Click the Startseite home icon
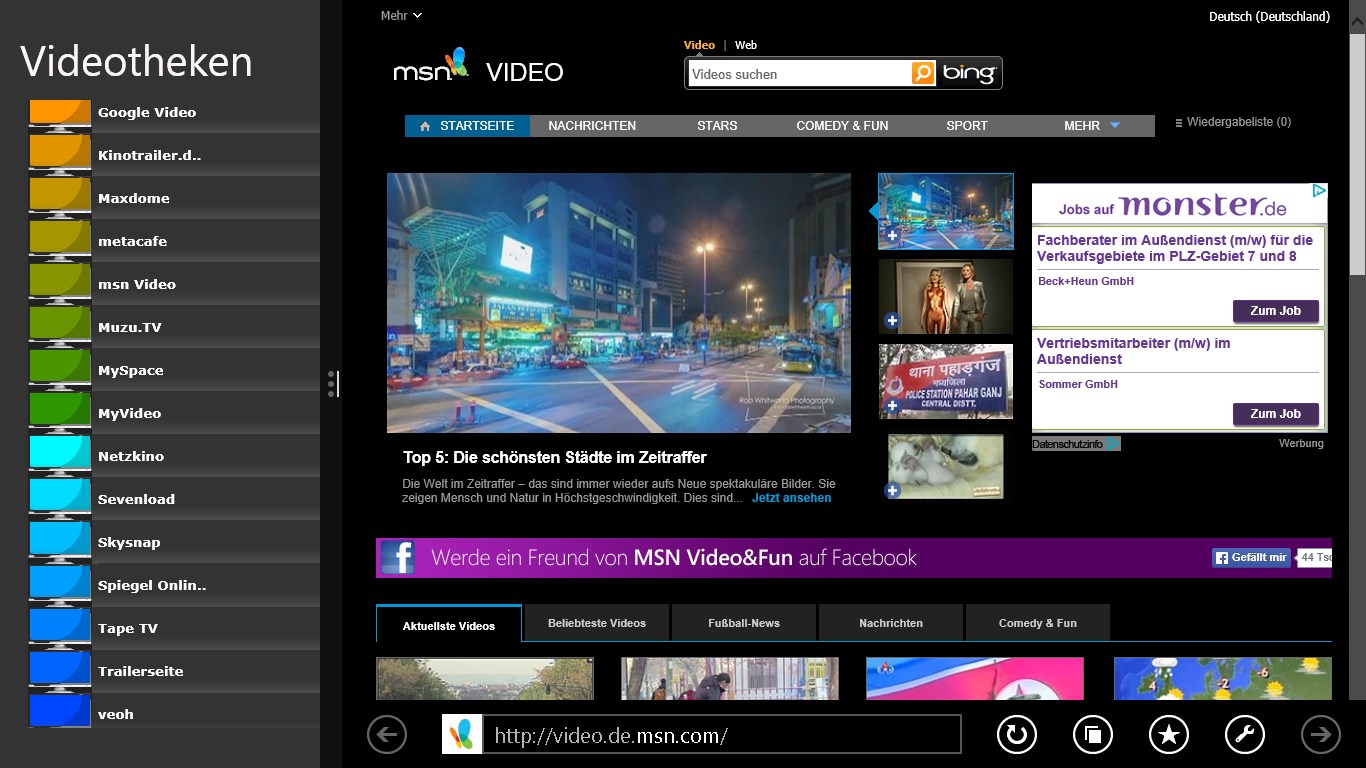The height and width of the screenshot is (768, 1366). 426,126
